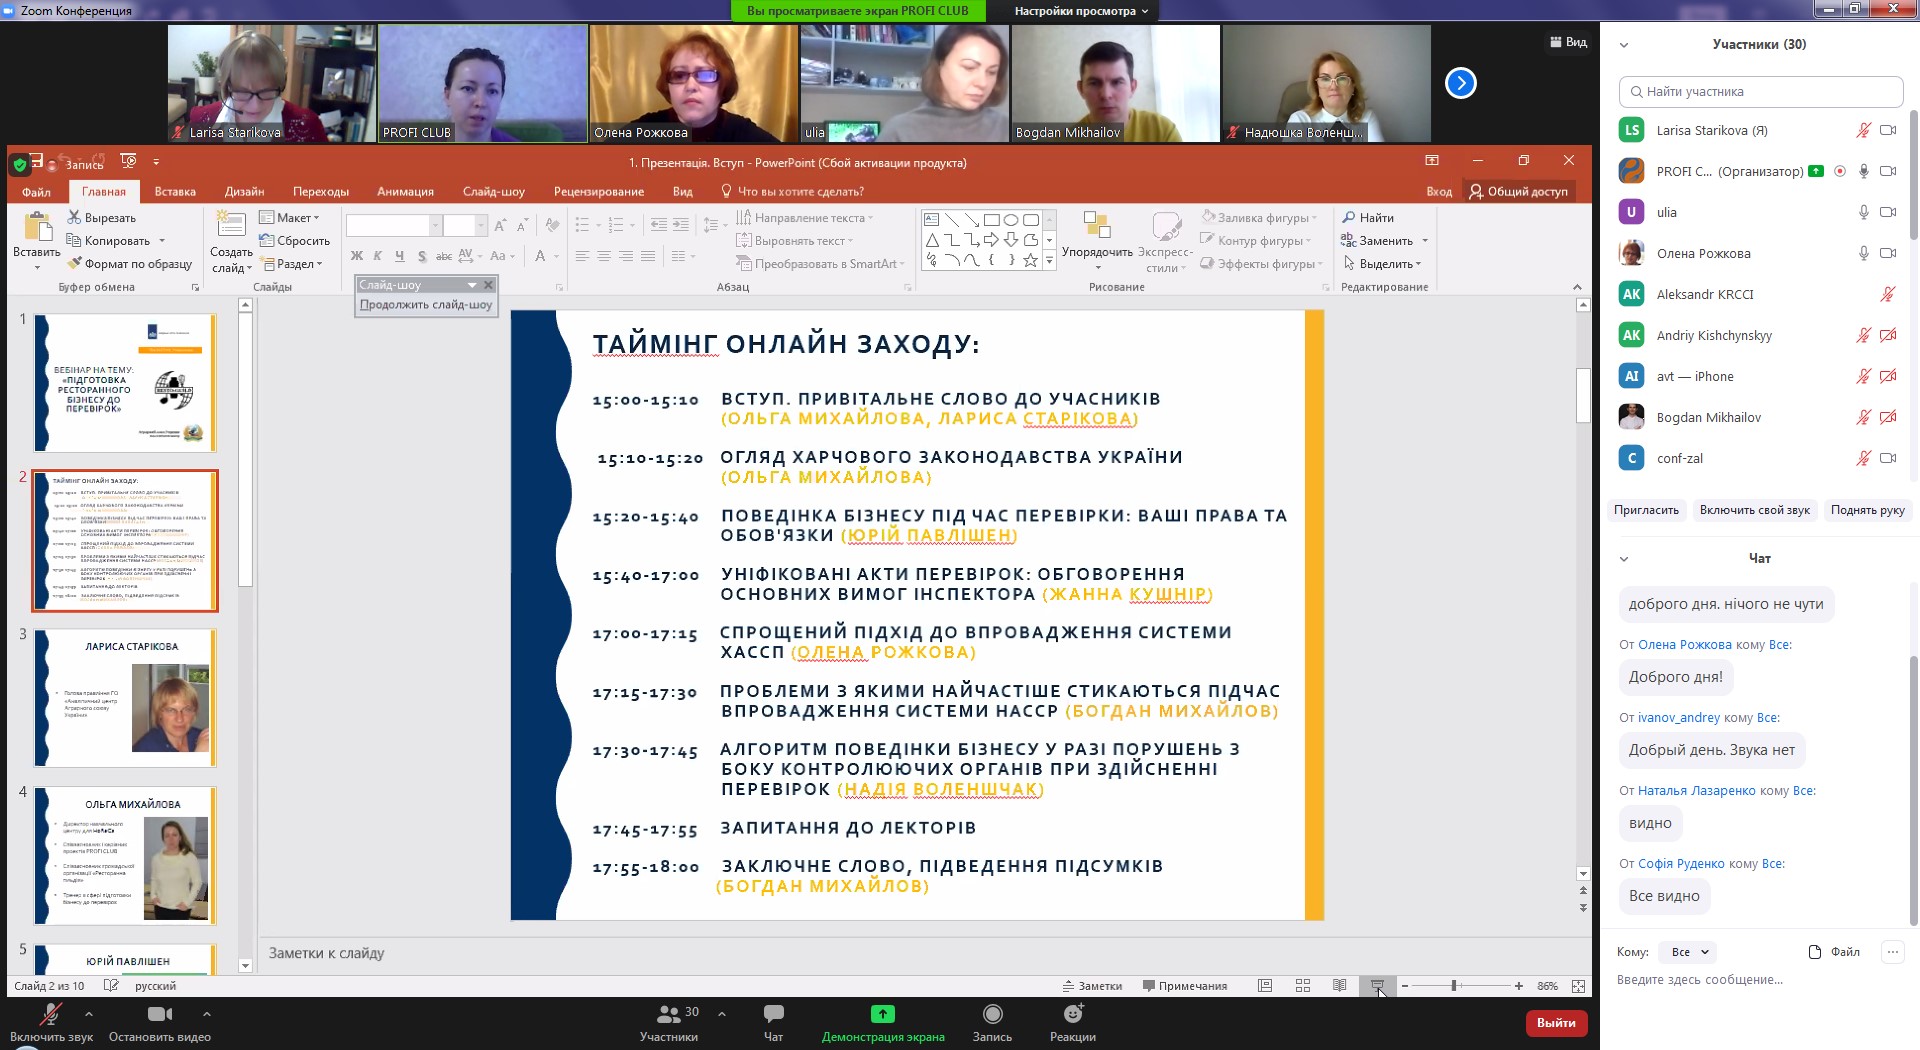Click the Поднять руку button
This screenshot has height=1050, width=1920.
(1867, 510)
